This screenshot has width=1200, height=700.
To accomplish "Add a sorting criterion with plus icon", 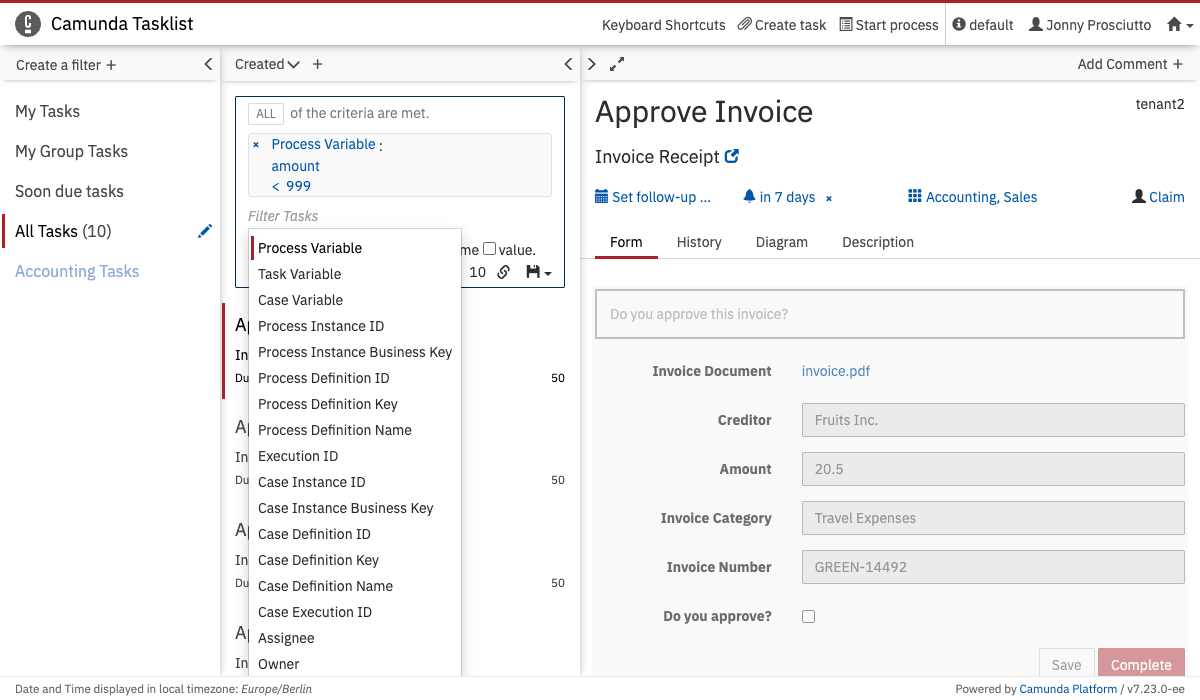I will tap(318, 64).
